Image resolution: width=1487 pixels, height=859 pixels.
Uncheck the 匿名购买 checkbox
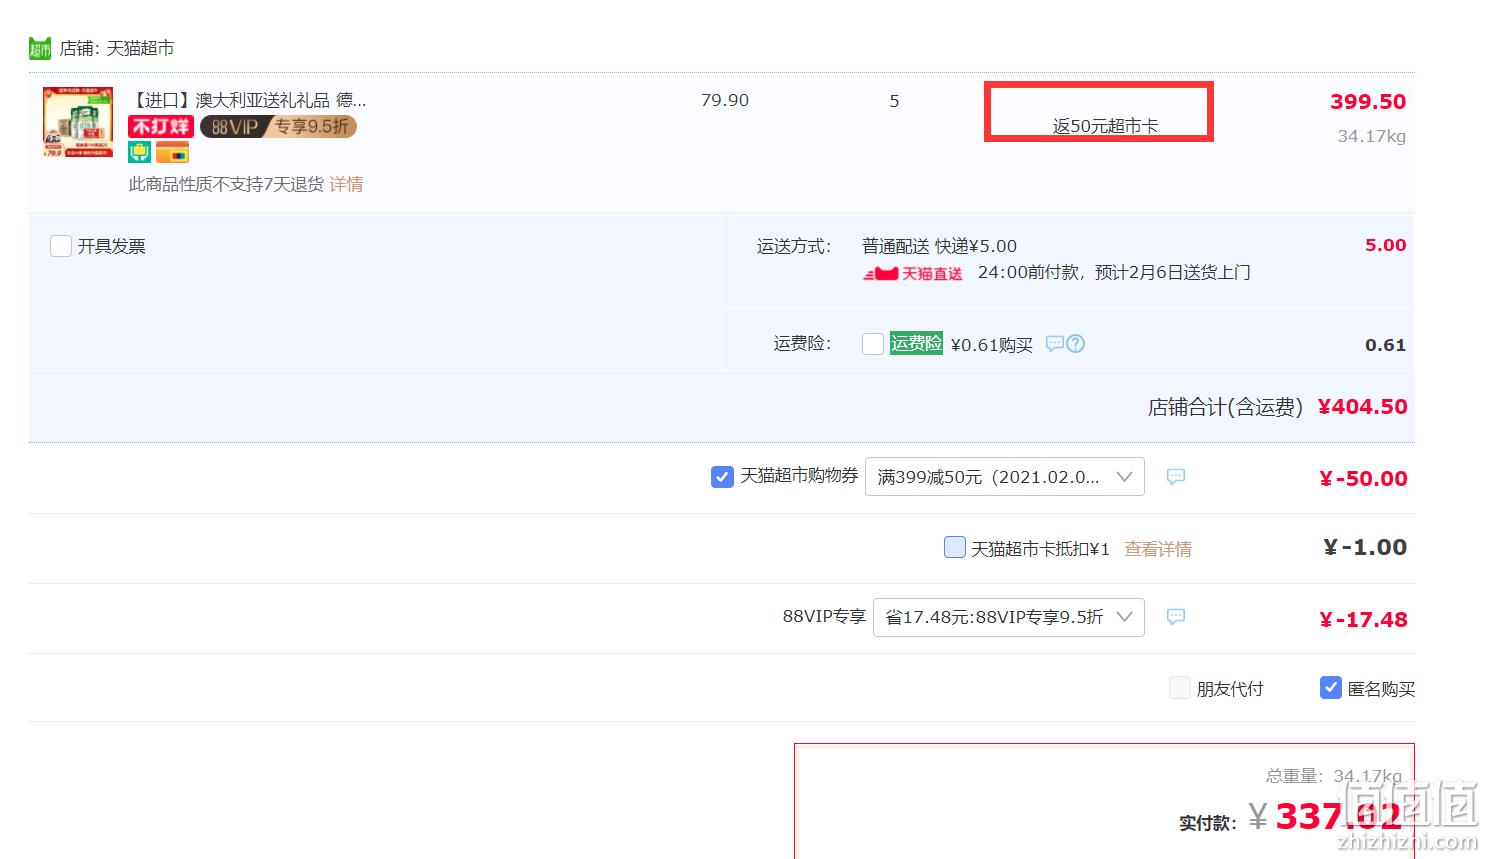coord(1331,688)
